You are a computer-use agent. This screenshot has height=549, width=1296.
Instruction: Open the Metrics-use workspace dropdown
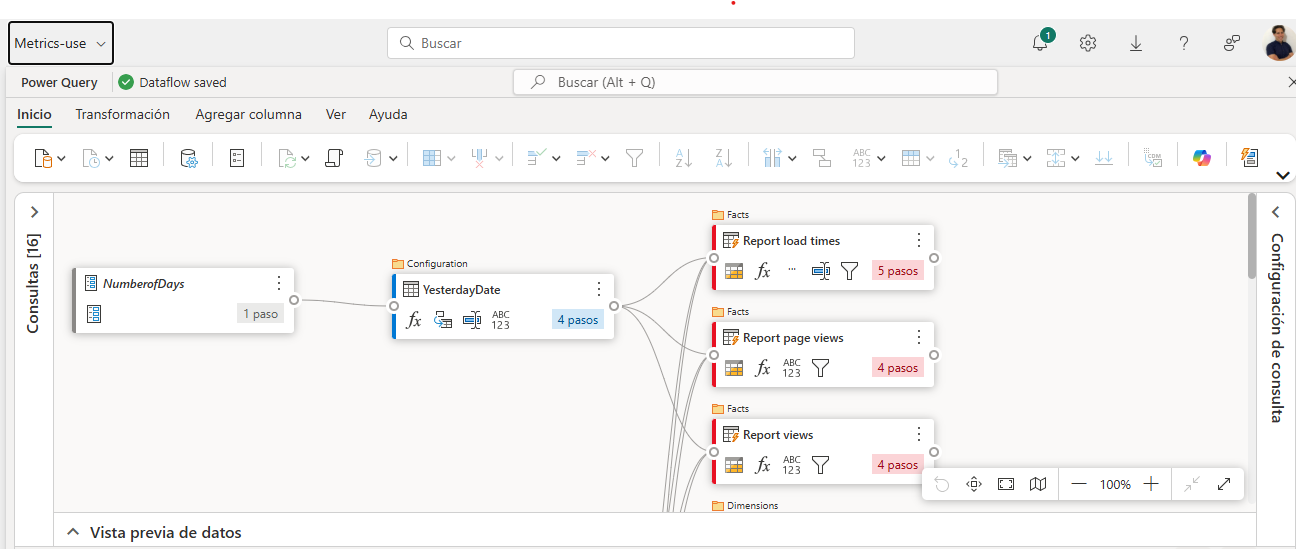click(x=61, y=44)
